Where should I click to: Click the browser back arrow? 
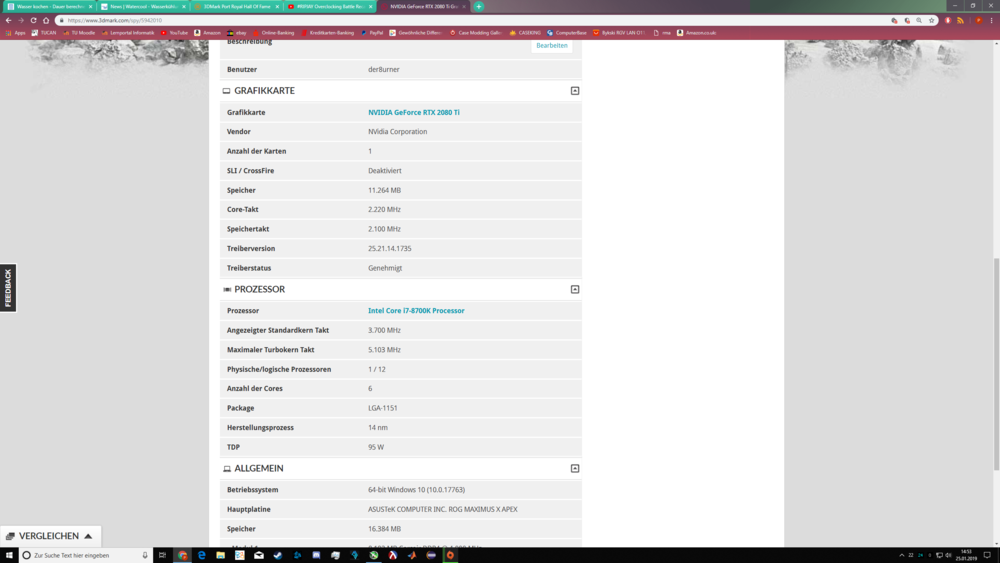click(x=9, y=20)
